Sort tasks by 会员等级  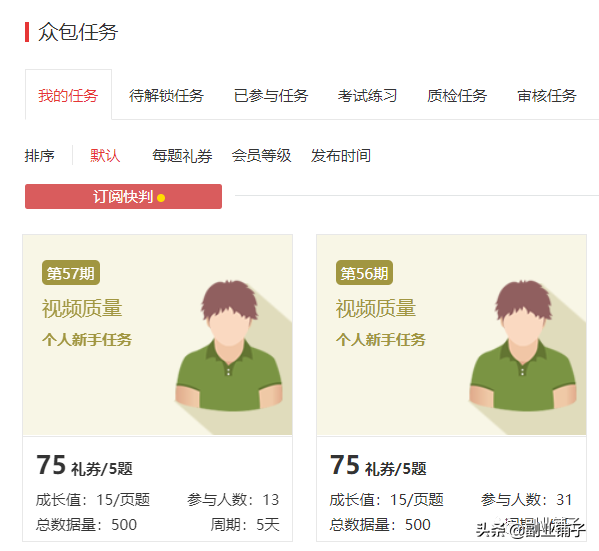(261, 156)
